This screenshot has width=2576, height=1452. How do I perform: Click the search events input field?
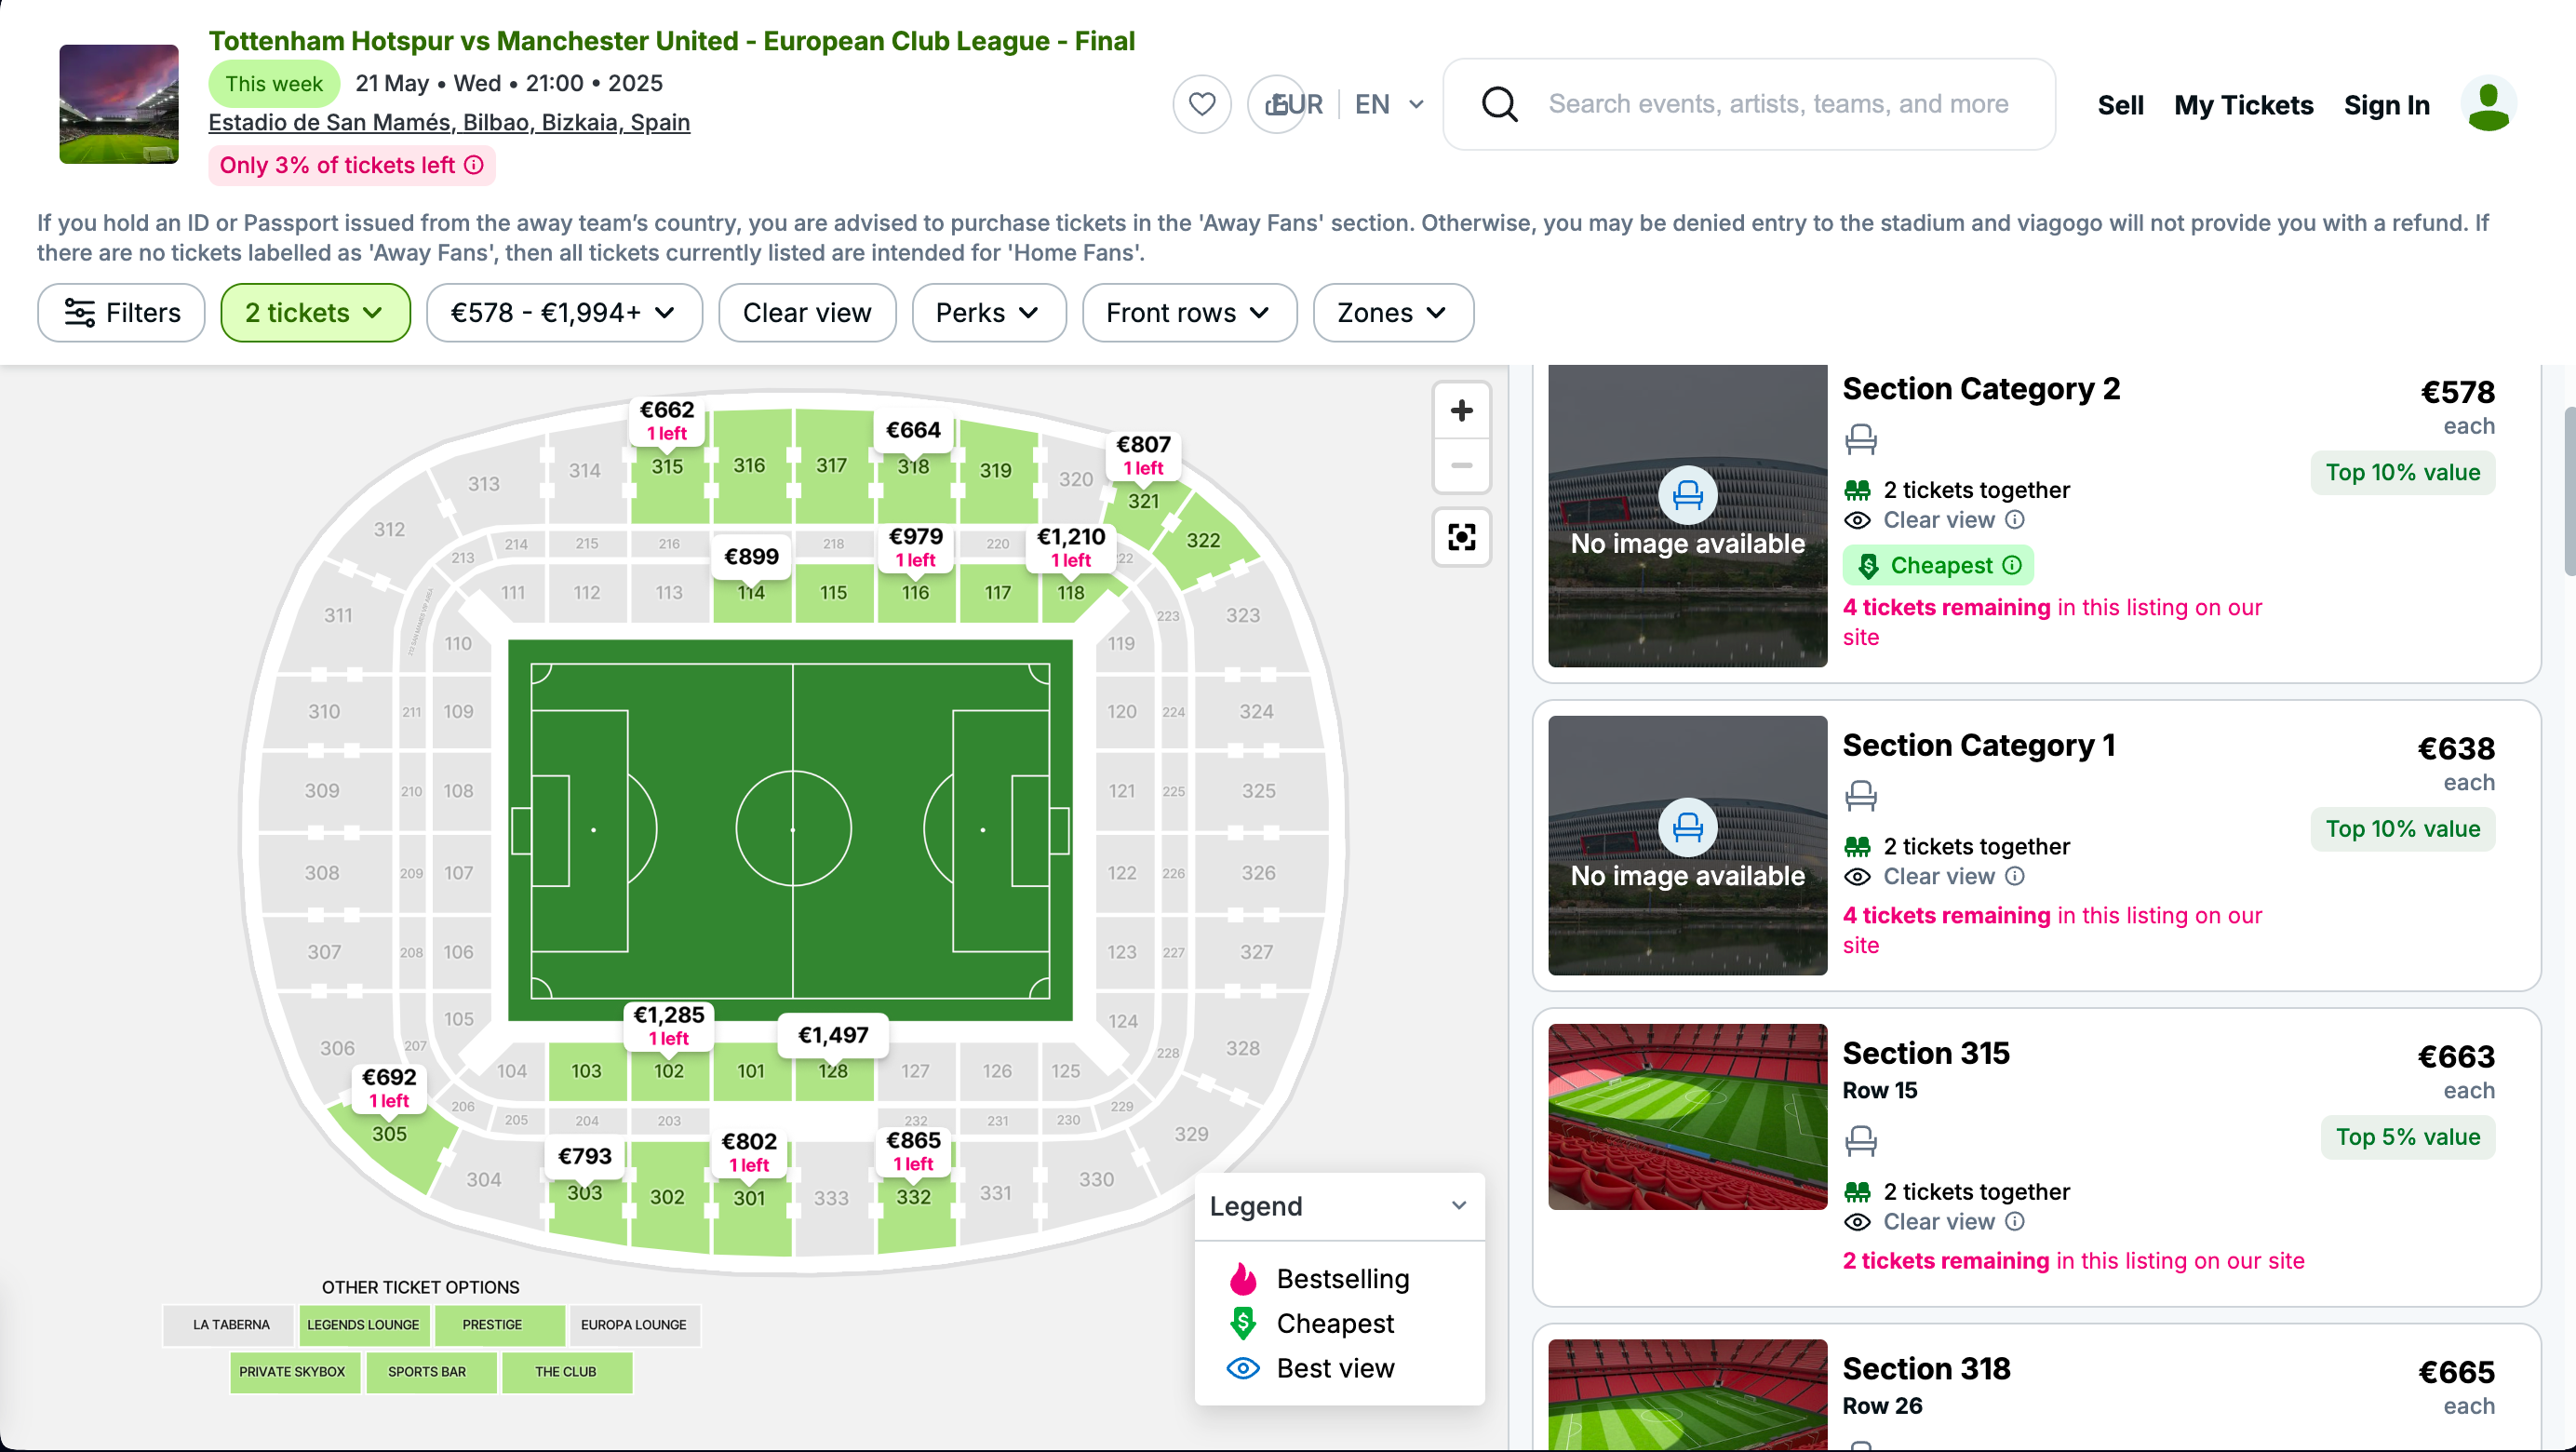click(x=1778, y=104)
